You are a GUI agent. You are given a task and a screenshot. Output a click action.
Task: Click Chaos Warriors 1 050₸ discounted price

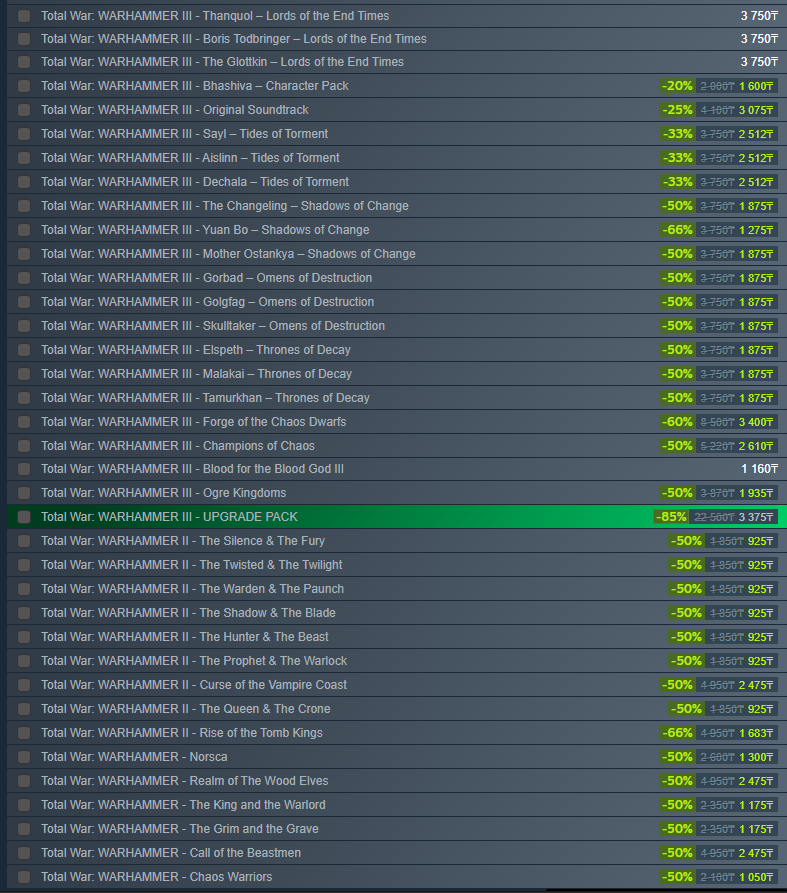click(x=756, y=877)
